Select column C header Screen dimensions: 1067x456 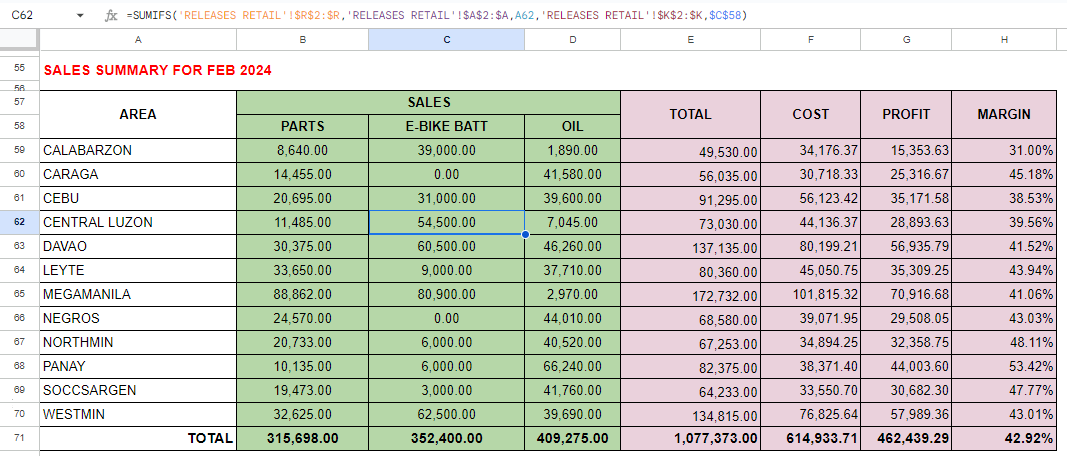point(446,39)
